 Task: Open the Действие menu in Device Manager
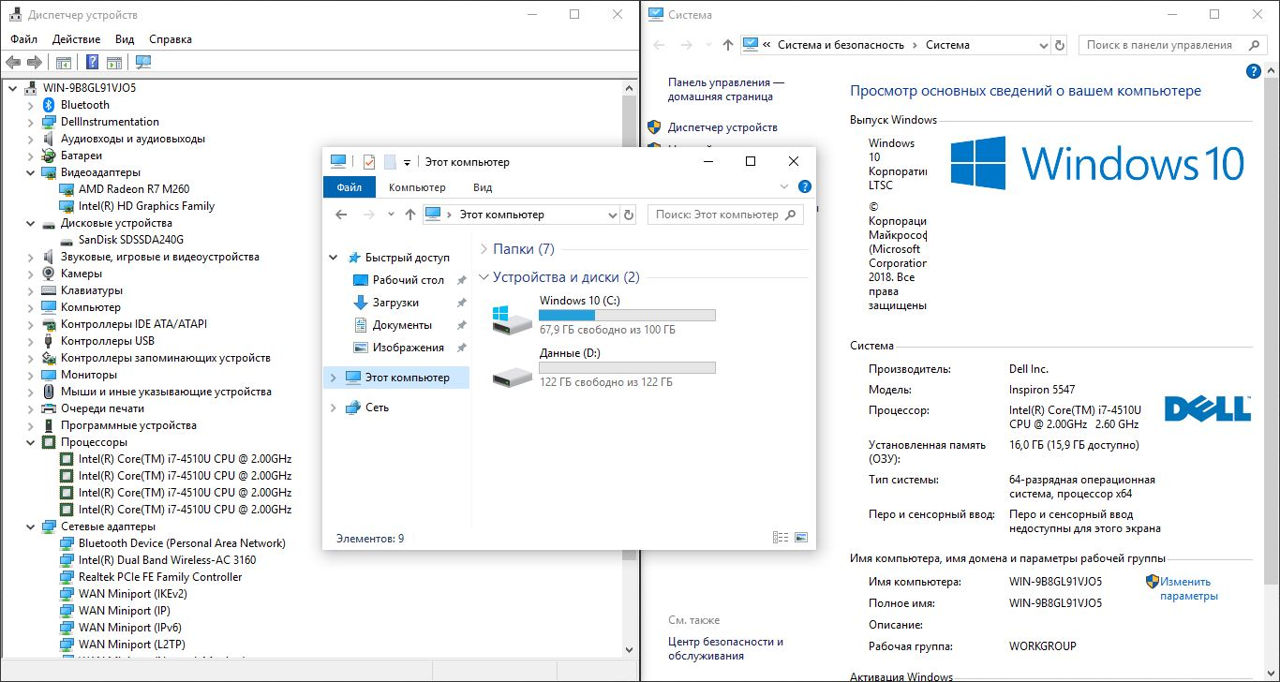[76, 39]
